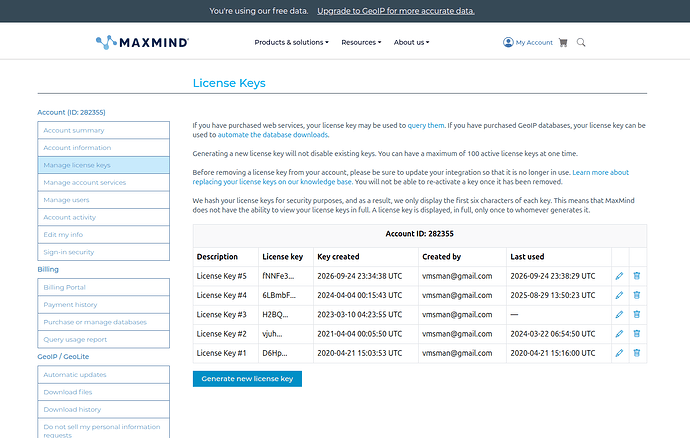Expand Products & solutions dropdown
Image resolution: width=690 pixels, height=438 pixels.
(x=291, y=42)
